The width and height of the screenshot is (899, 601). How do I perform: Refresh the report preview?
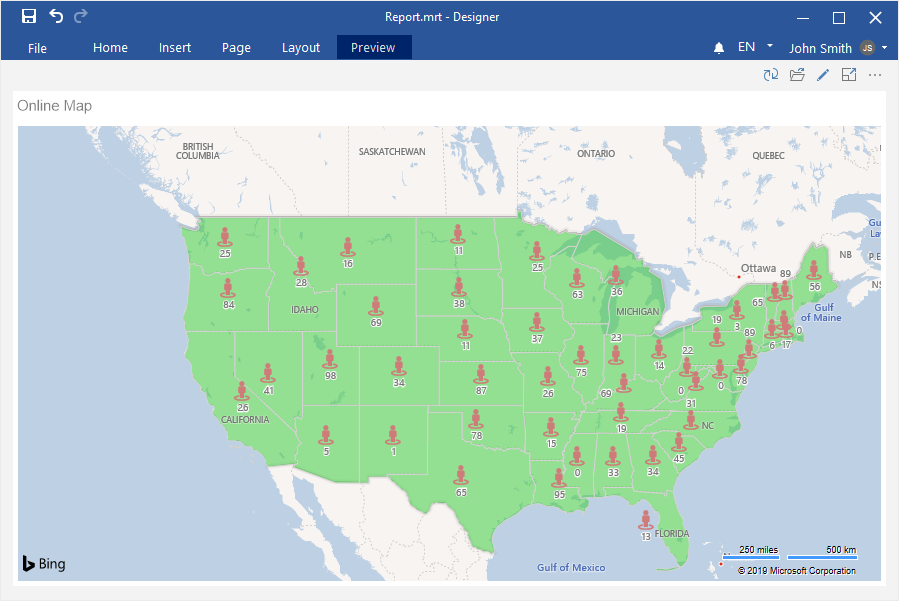pos(771,75)
